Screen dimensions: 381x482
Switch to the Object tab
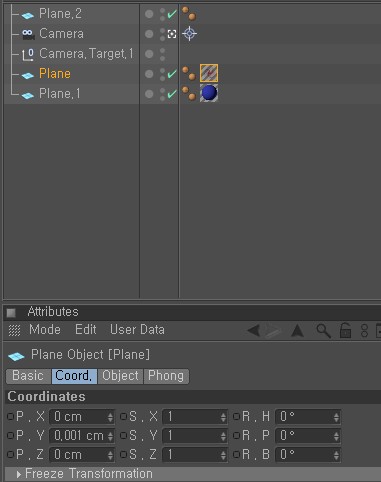[120, 376]
